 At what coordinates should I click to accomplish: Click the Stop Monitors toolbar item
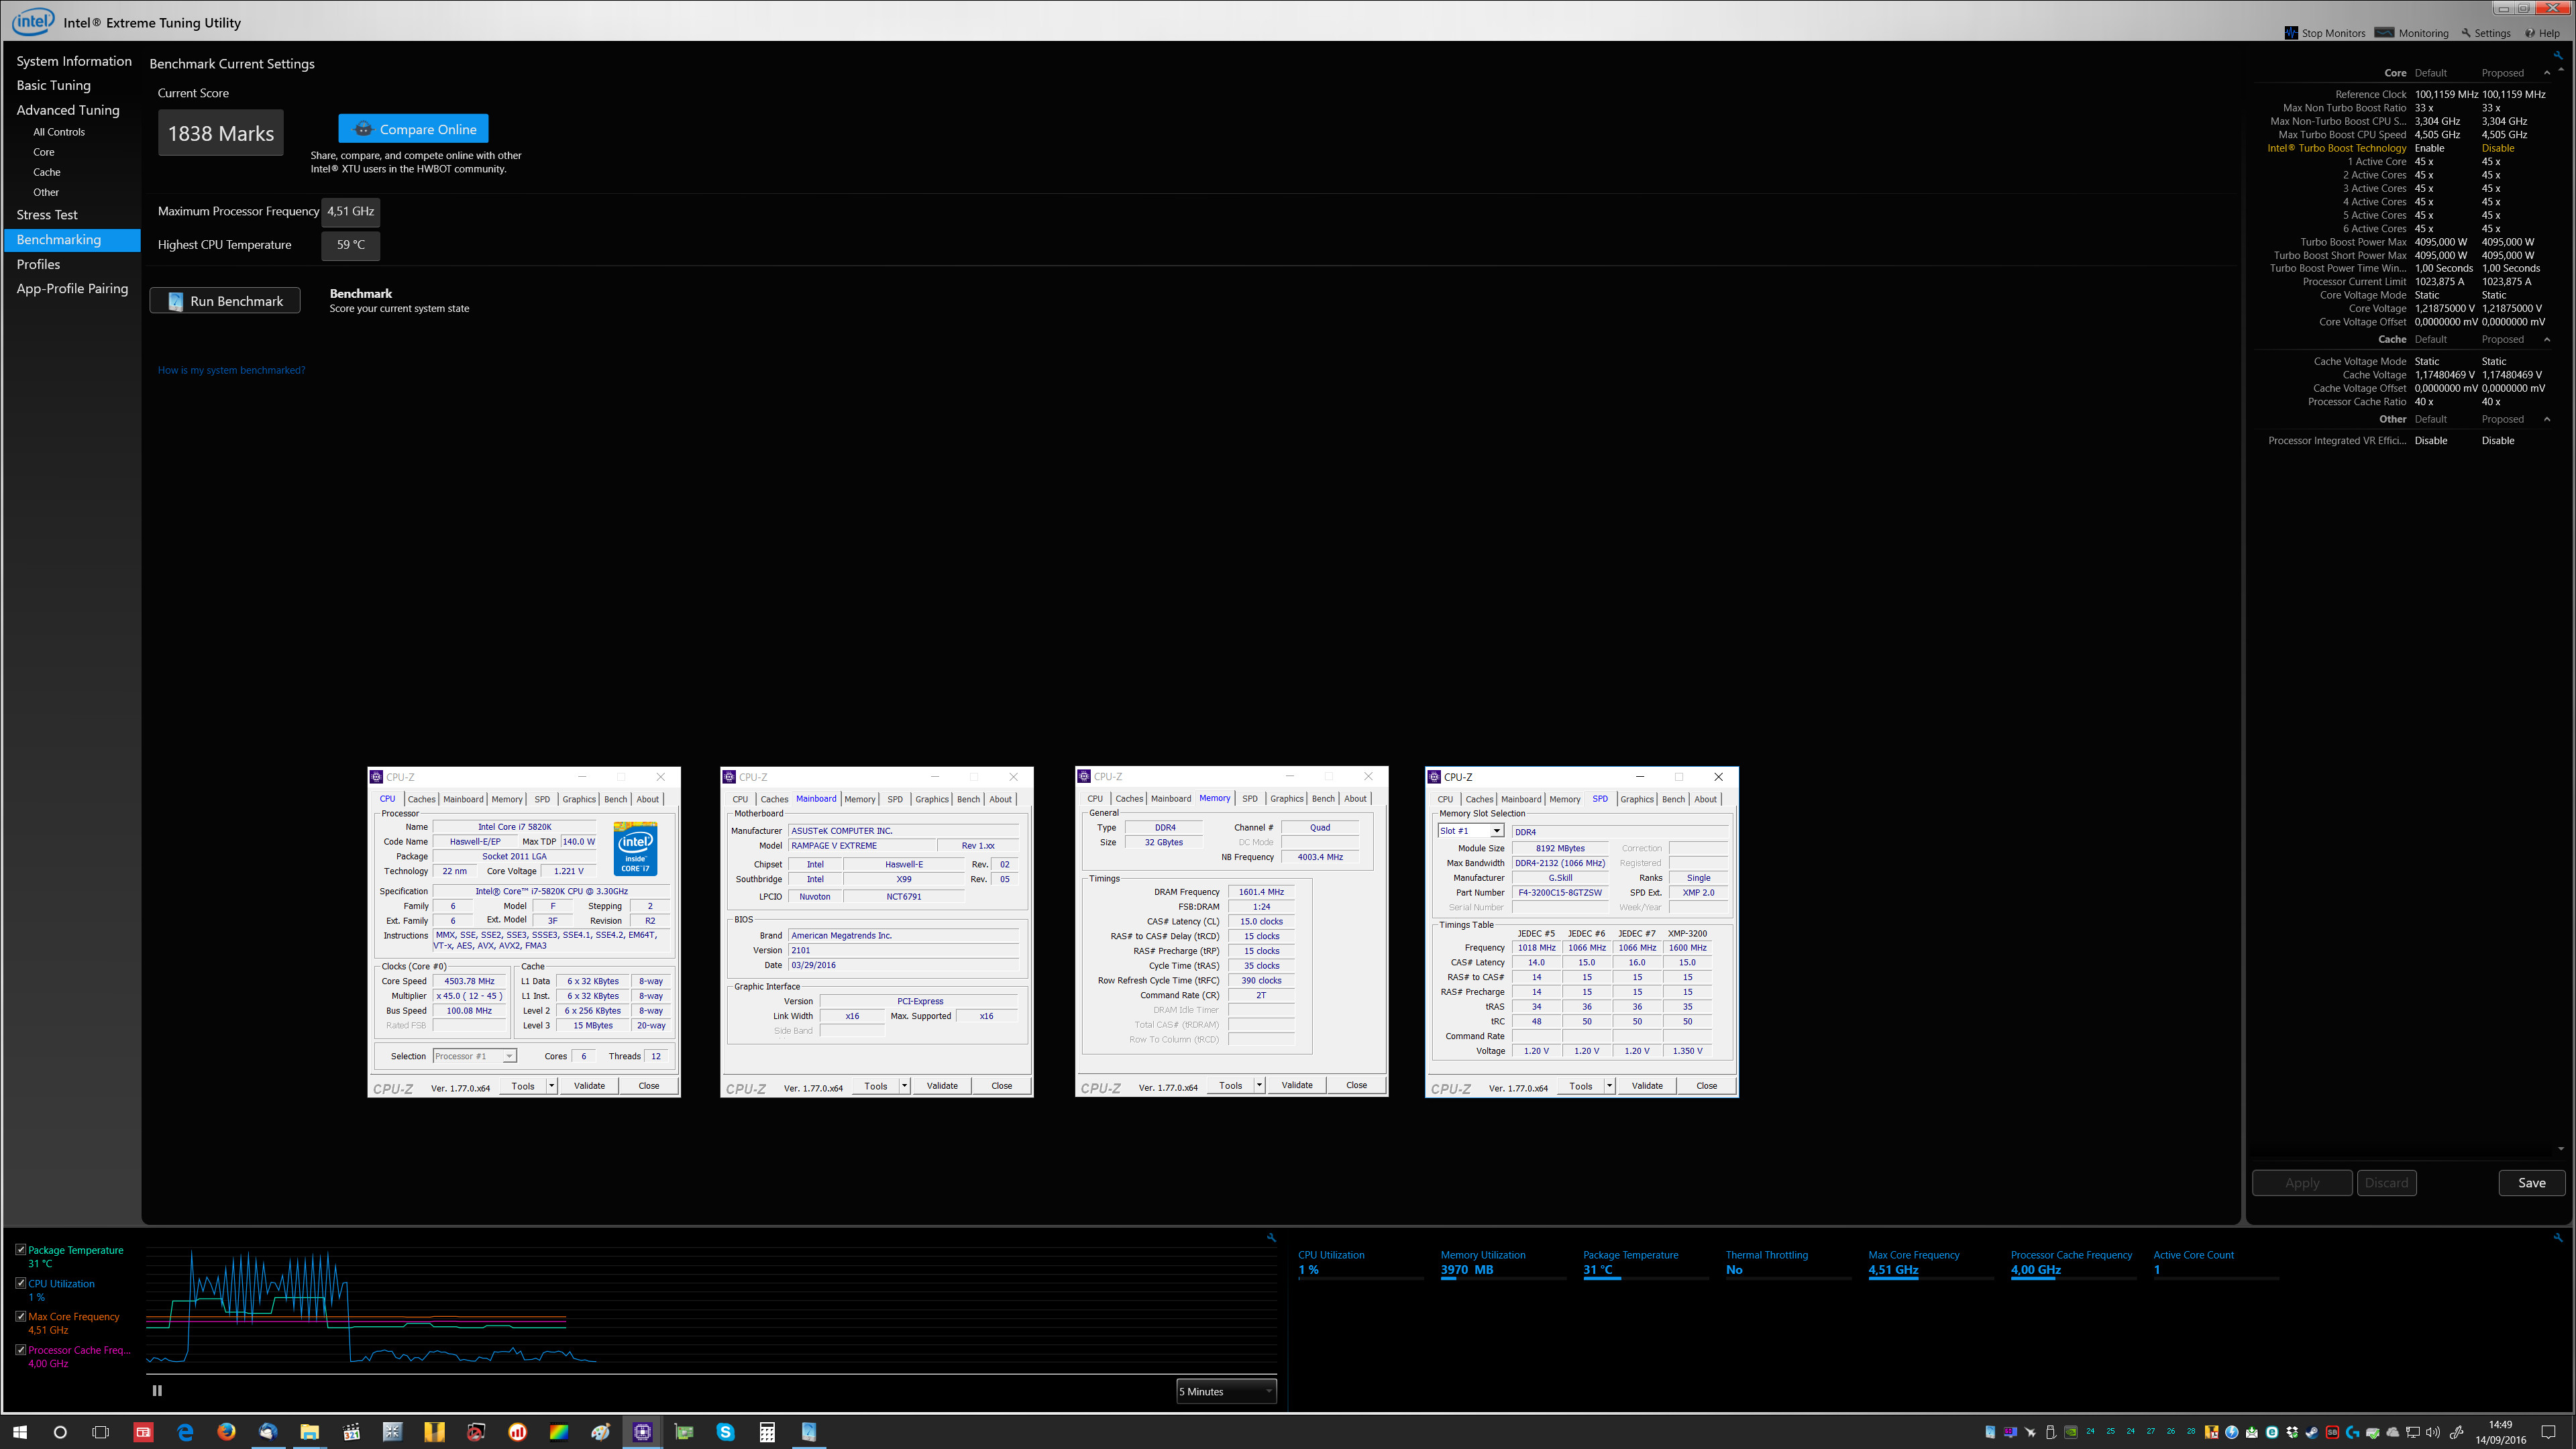click(2325, 33)
